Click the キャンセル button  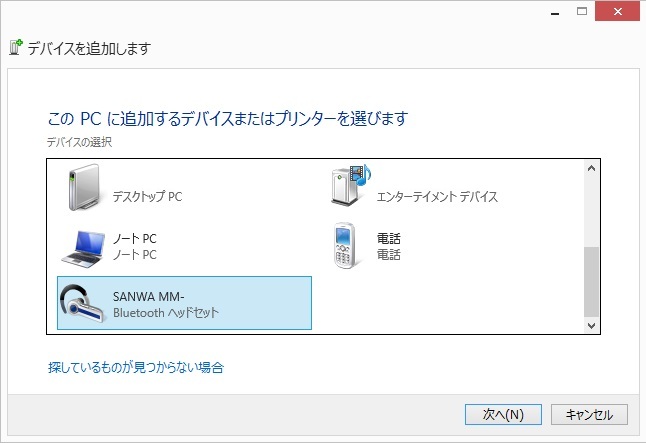[589, 414]
